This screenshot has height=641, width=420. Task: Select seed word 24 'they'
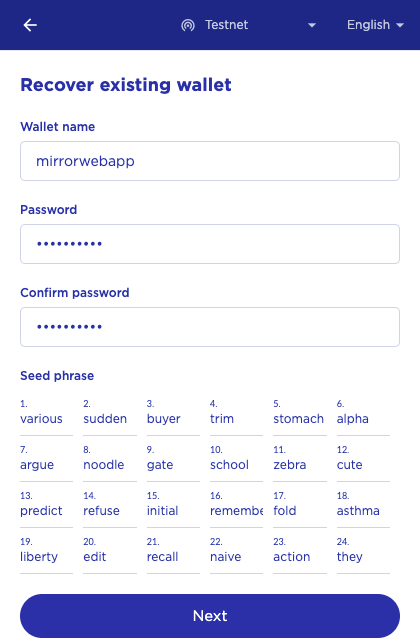coord(363,557)
